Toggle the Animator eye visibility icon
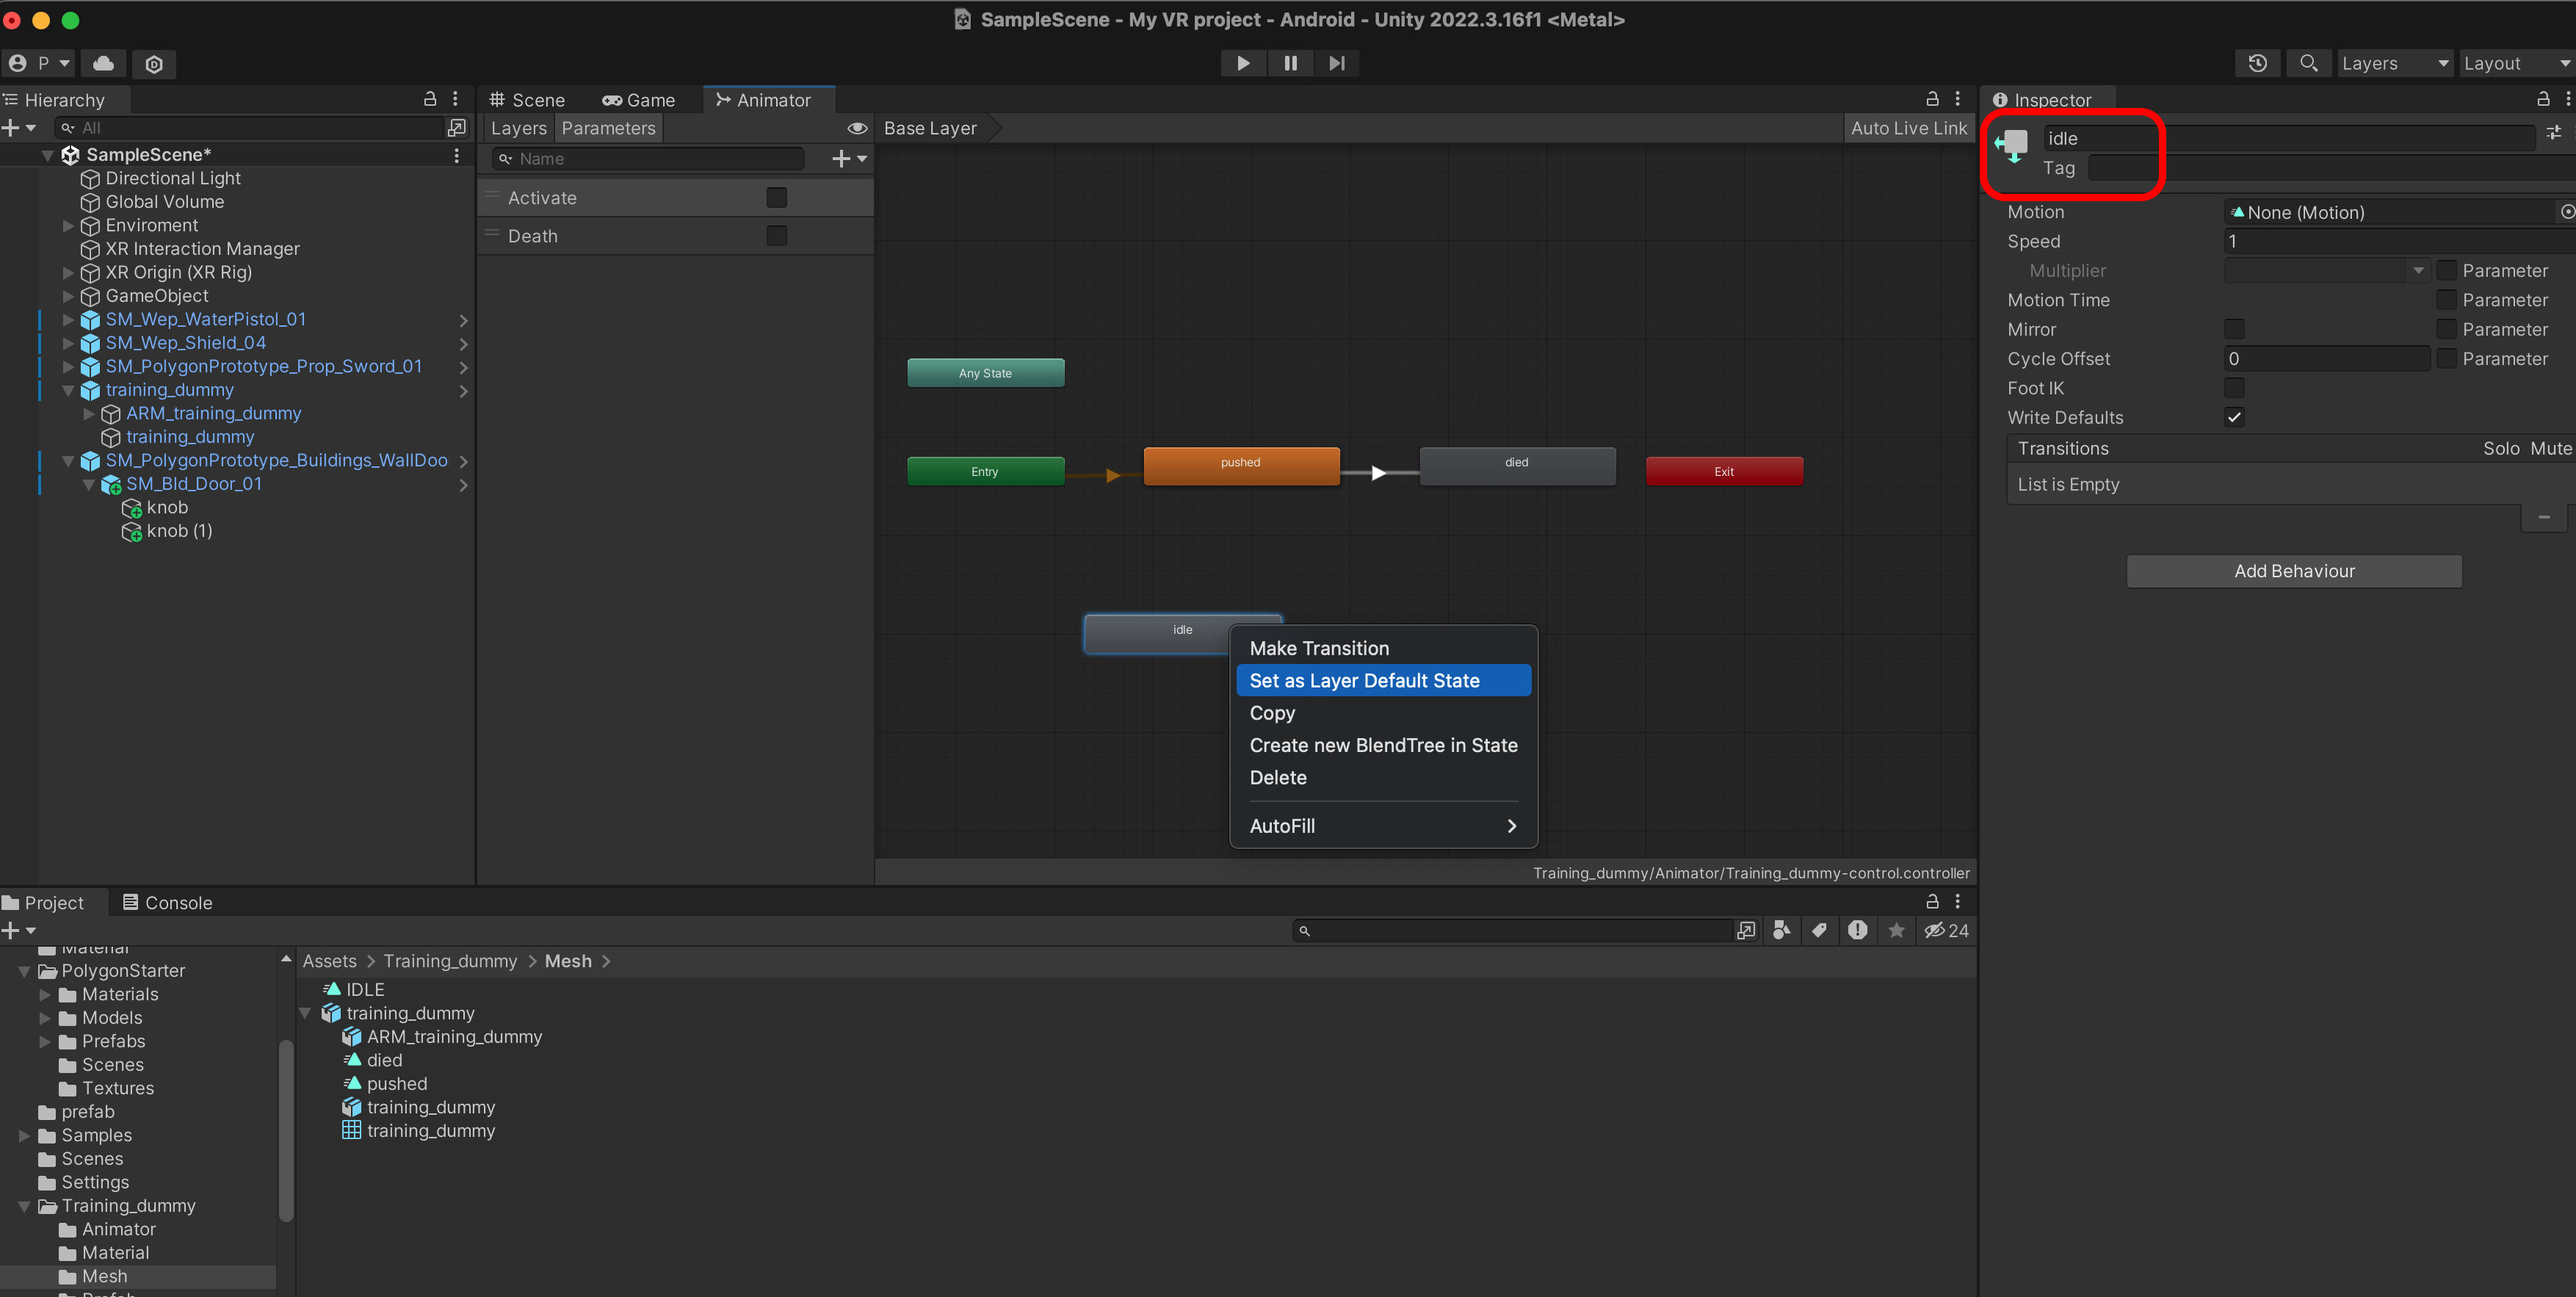Viewport: 2576px width, 1297px height. (x=857, y=128)
